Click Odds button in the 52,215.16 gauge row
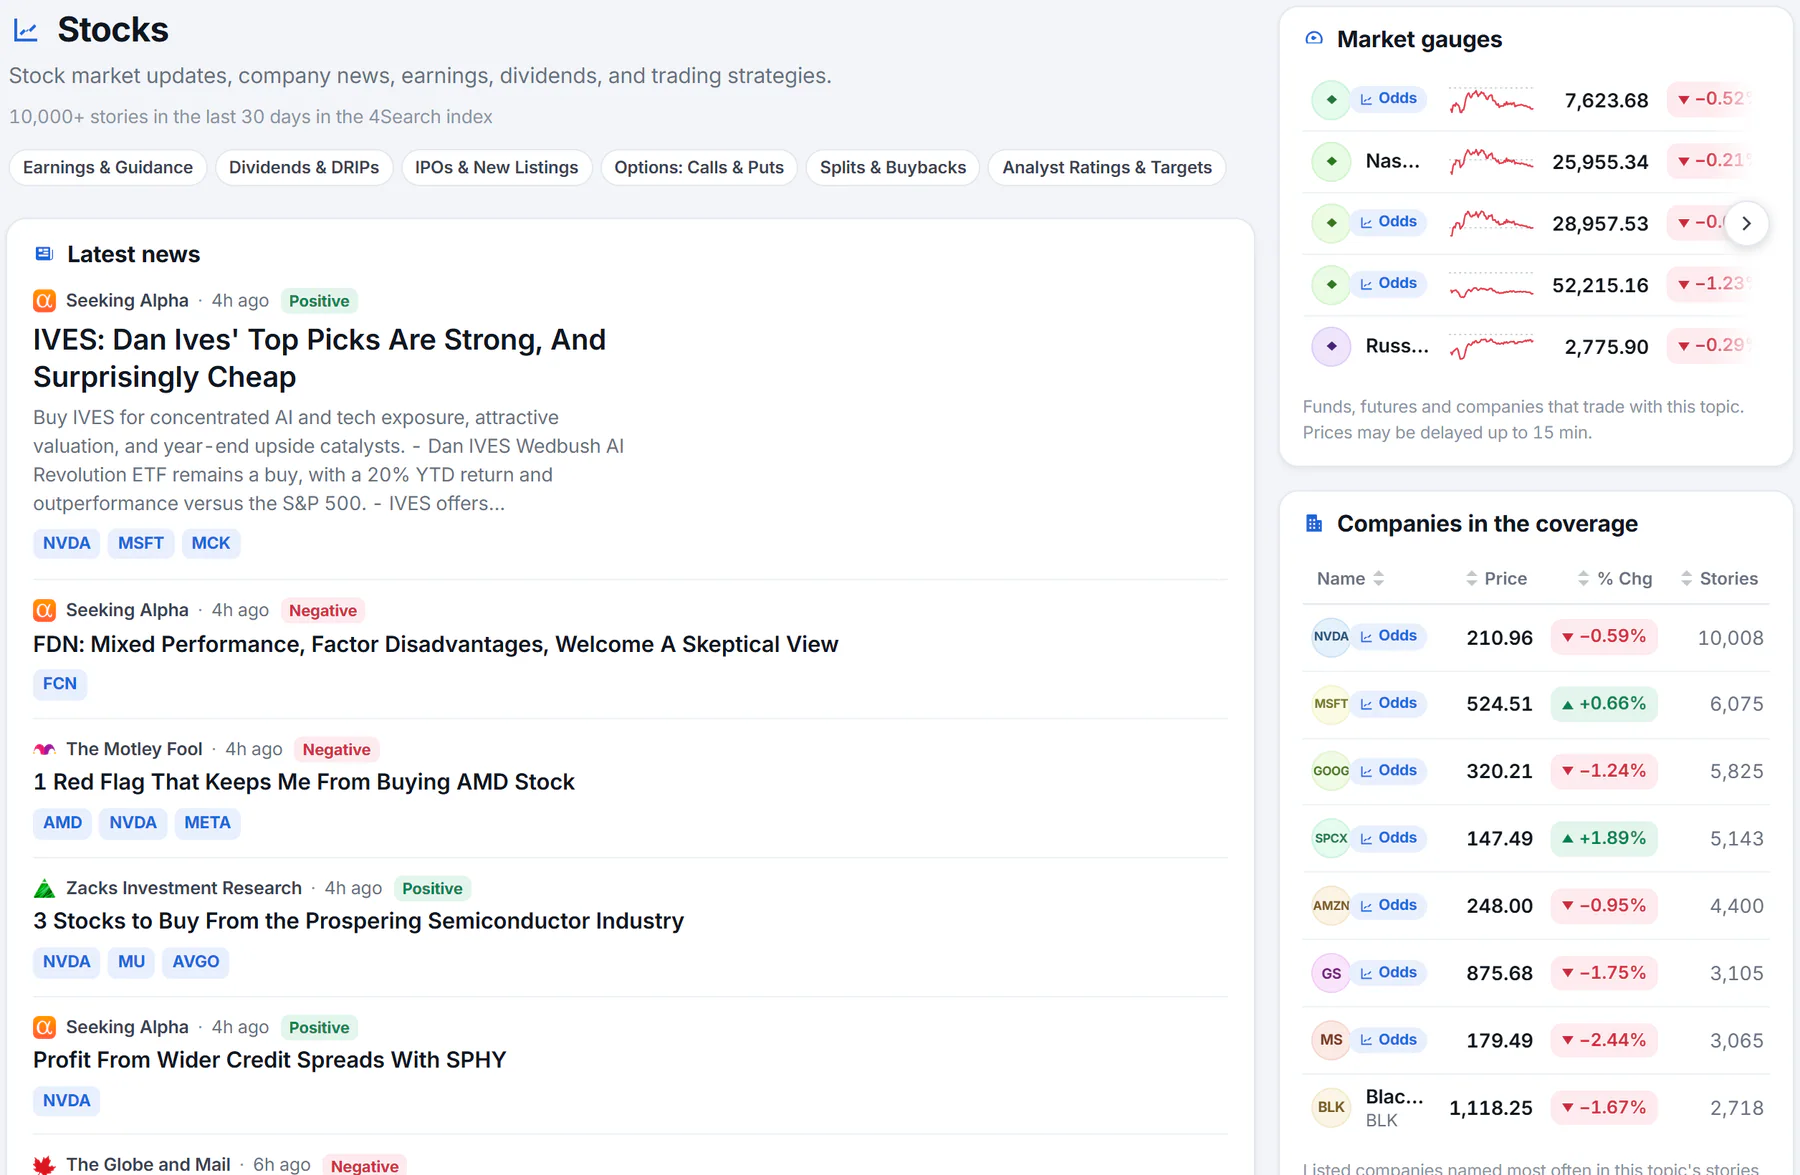Image resolution: width=1800 pixels, height=1175 pixels. [x=1388, y=283]
